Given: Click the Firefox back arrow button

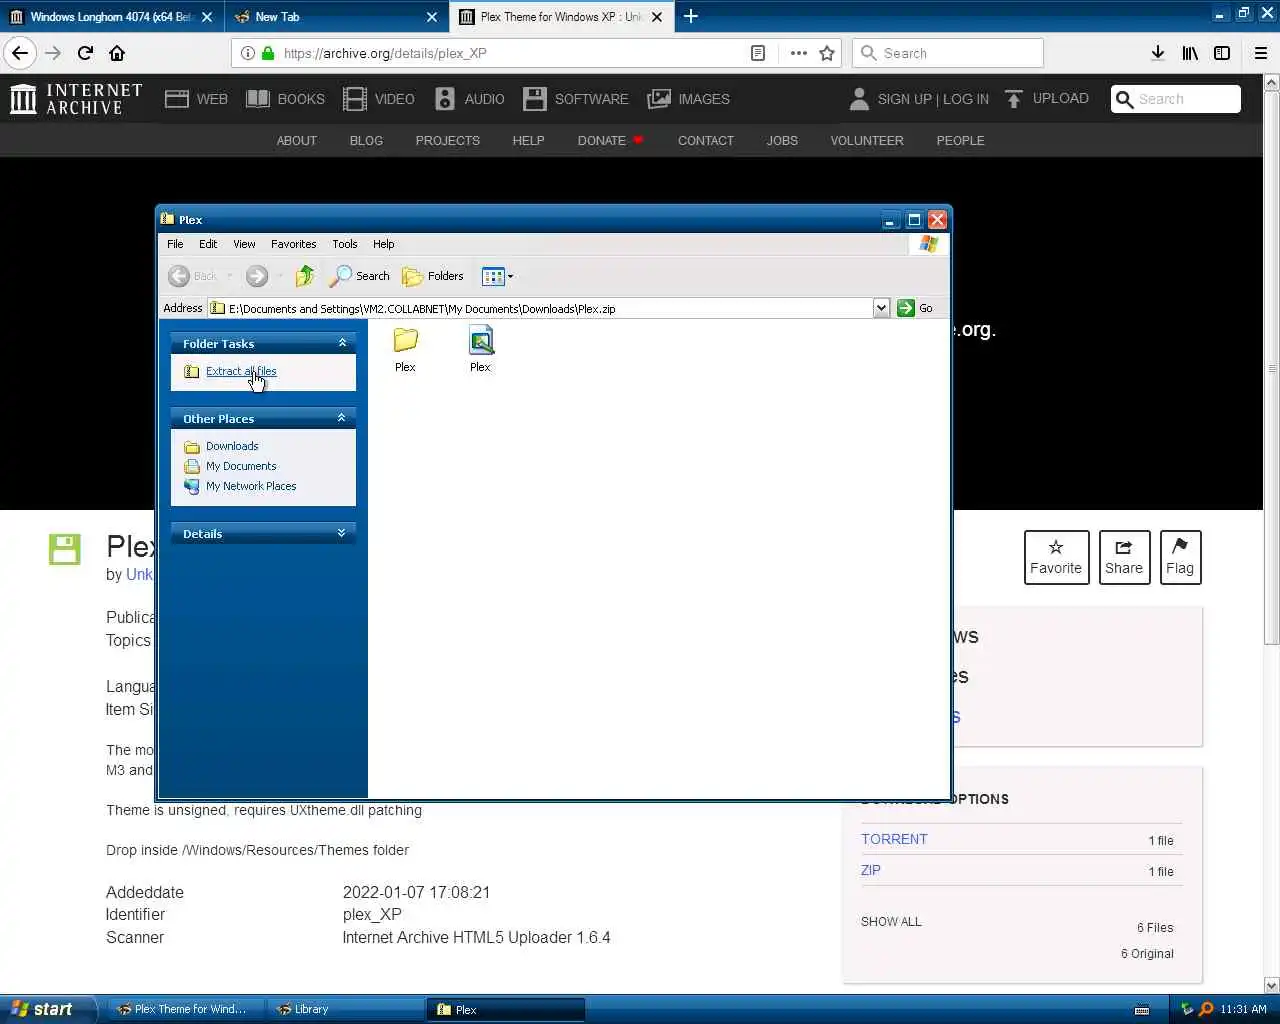Looking at the screenshot, I should click(20, 53).
